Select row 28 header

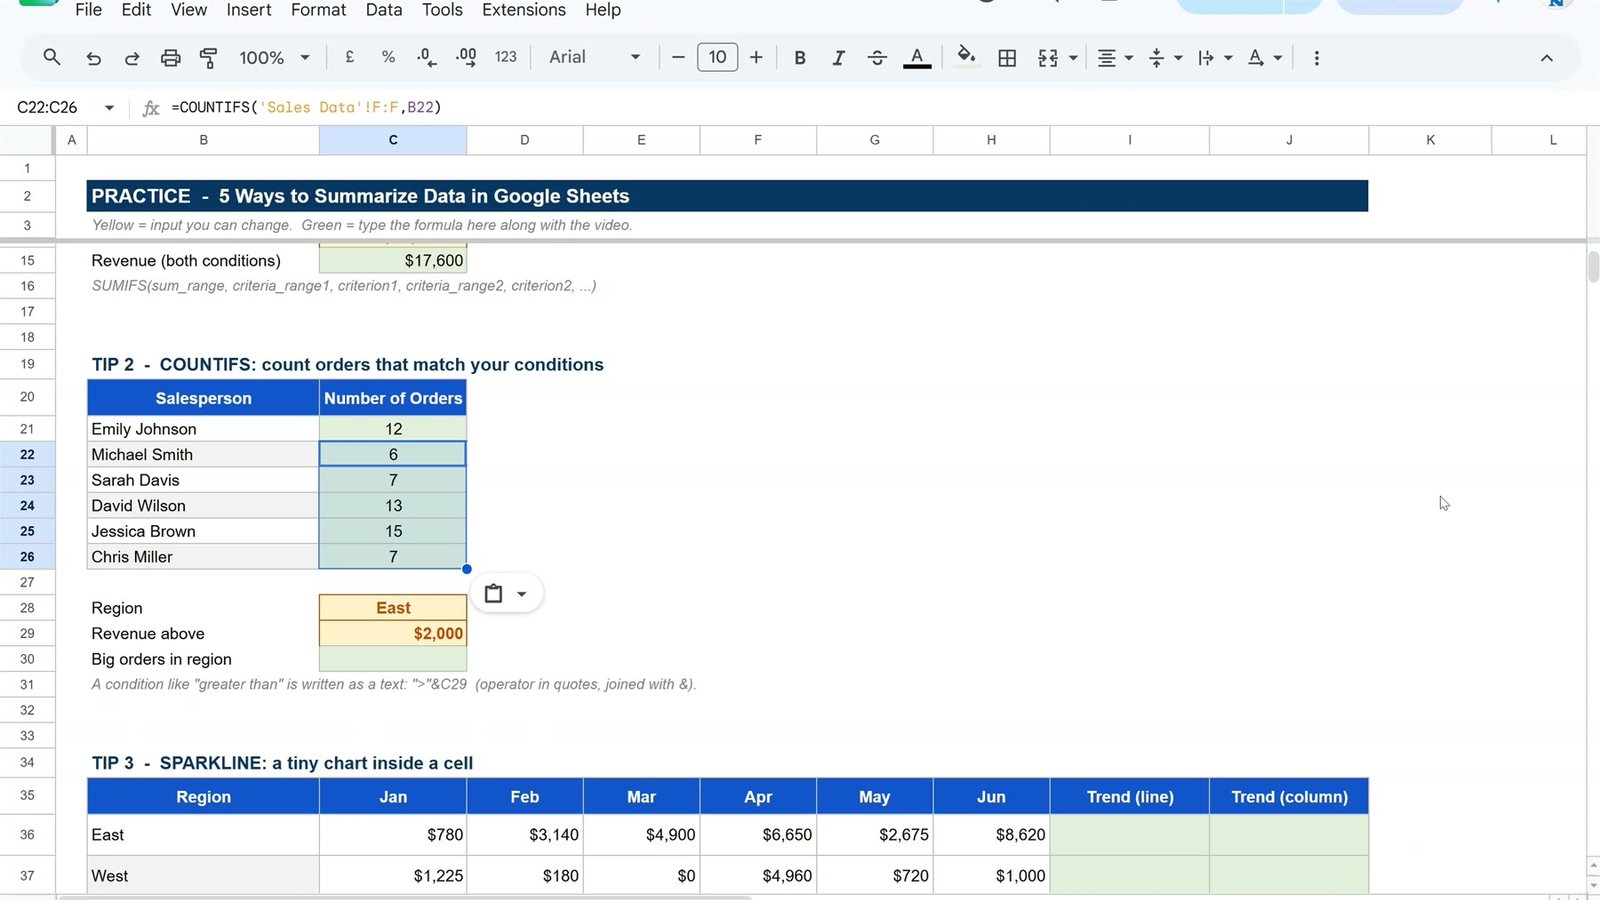(27, 608)
